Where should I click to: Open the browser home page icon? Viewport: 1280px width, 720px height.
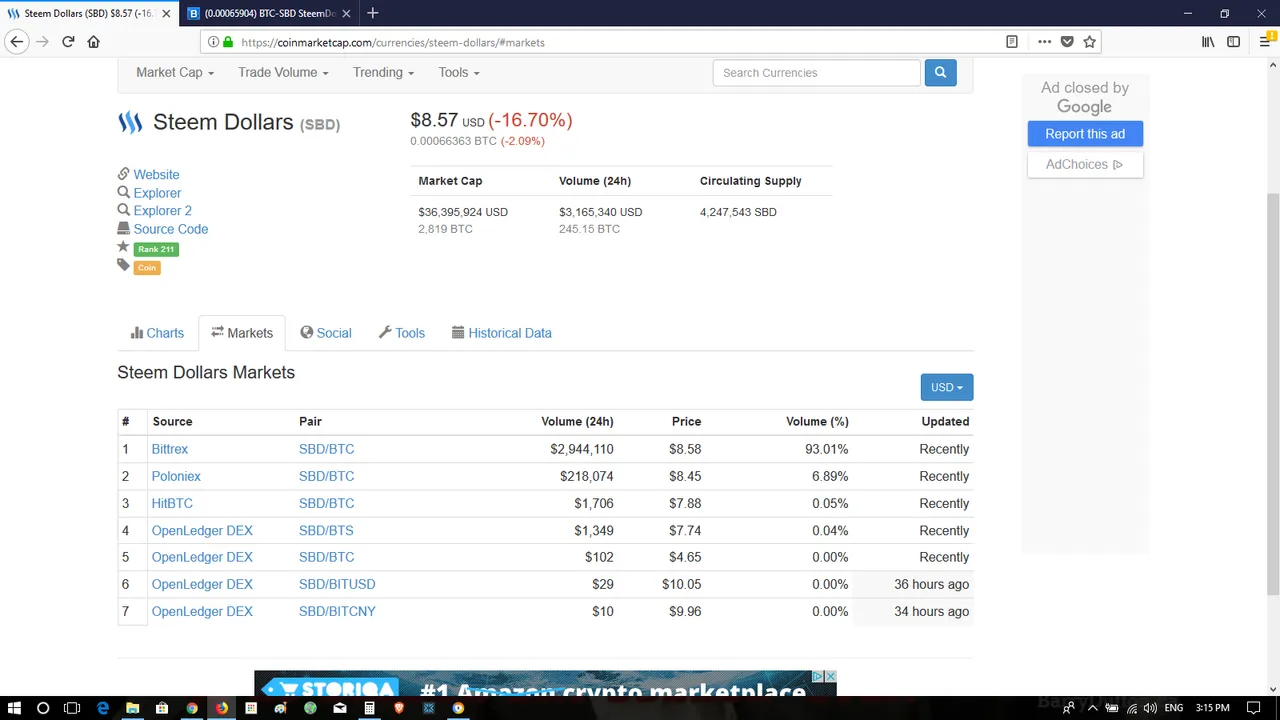point(94,42)
